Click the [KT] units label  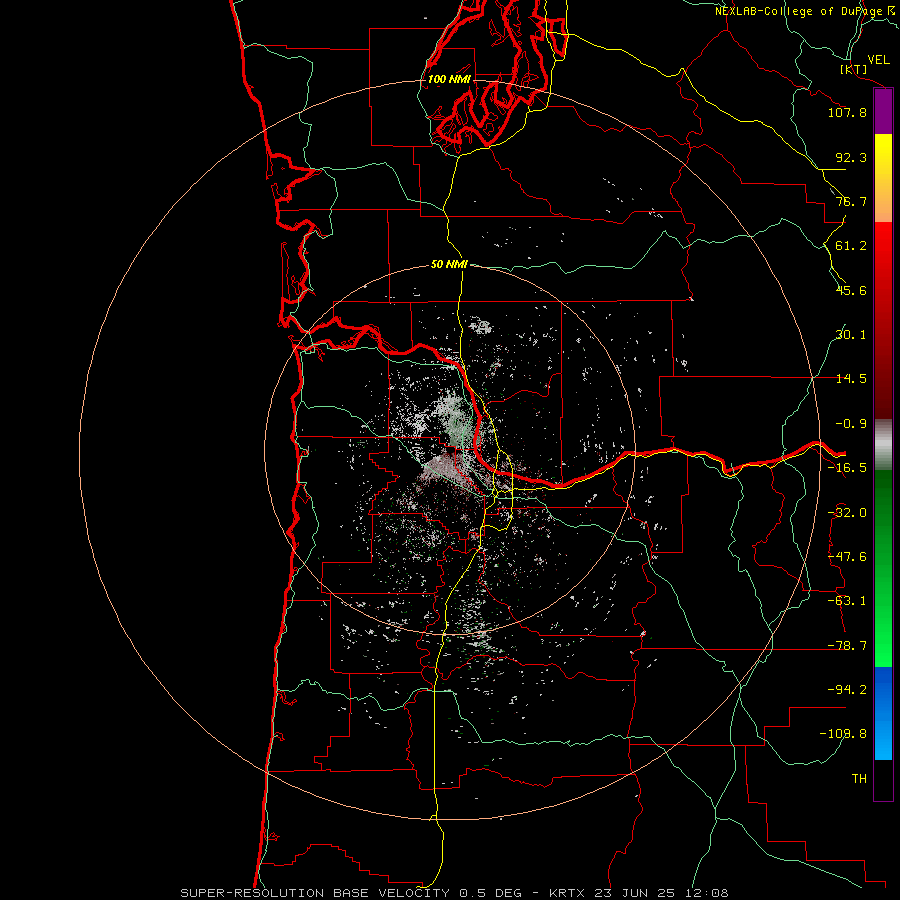pos(854,69)
